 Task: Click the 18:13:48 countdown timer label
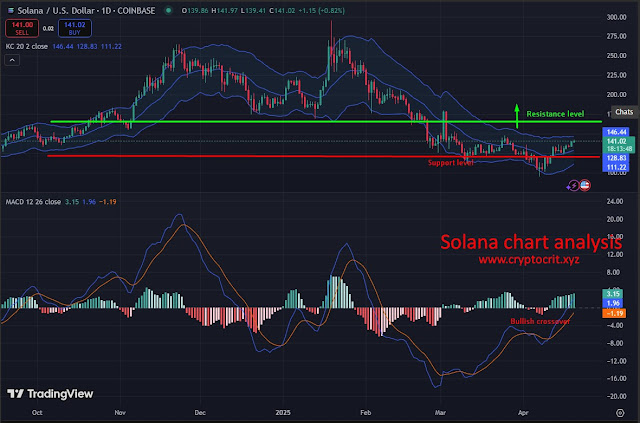[x=620, y=149]
